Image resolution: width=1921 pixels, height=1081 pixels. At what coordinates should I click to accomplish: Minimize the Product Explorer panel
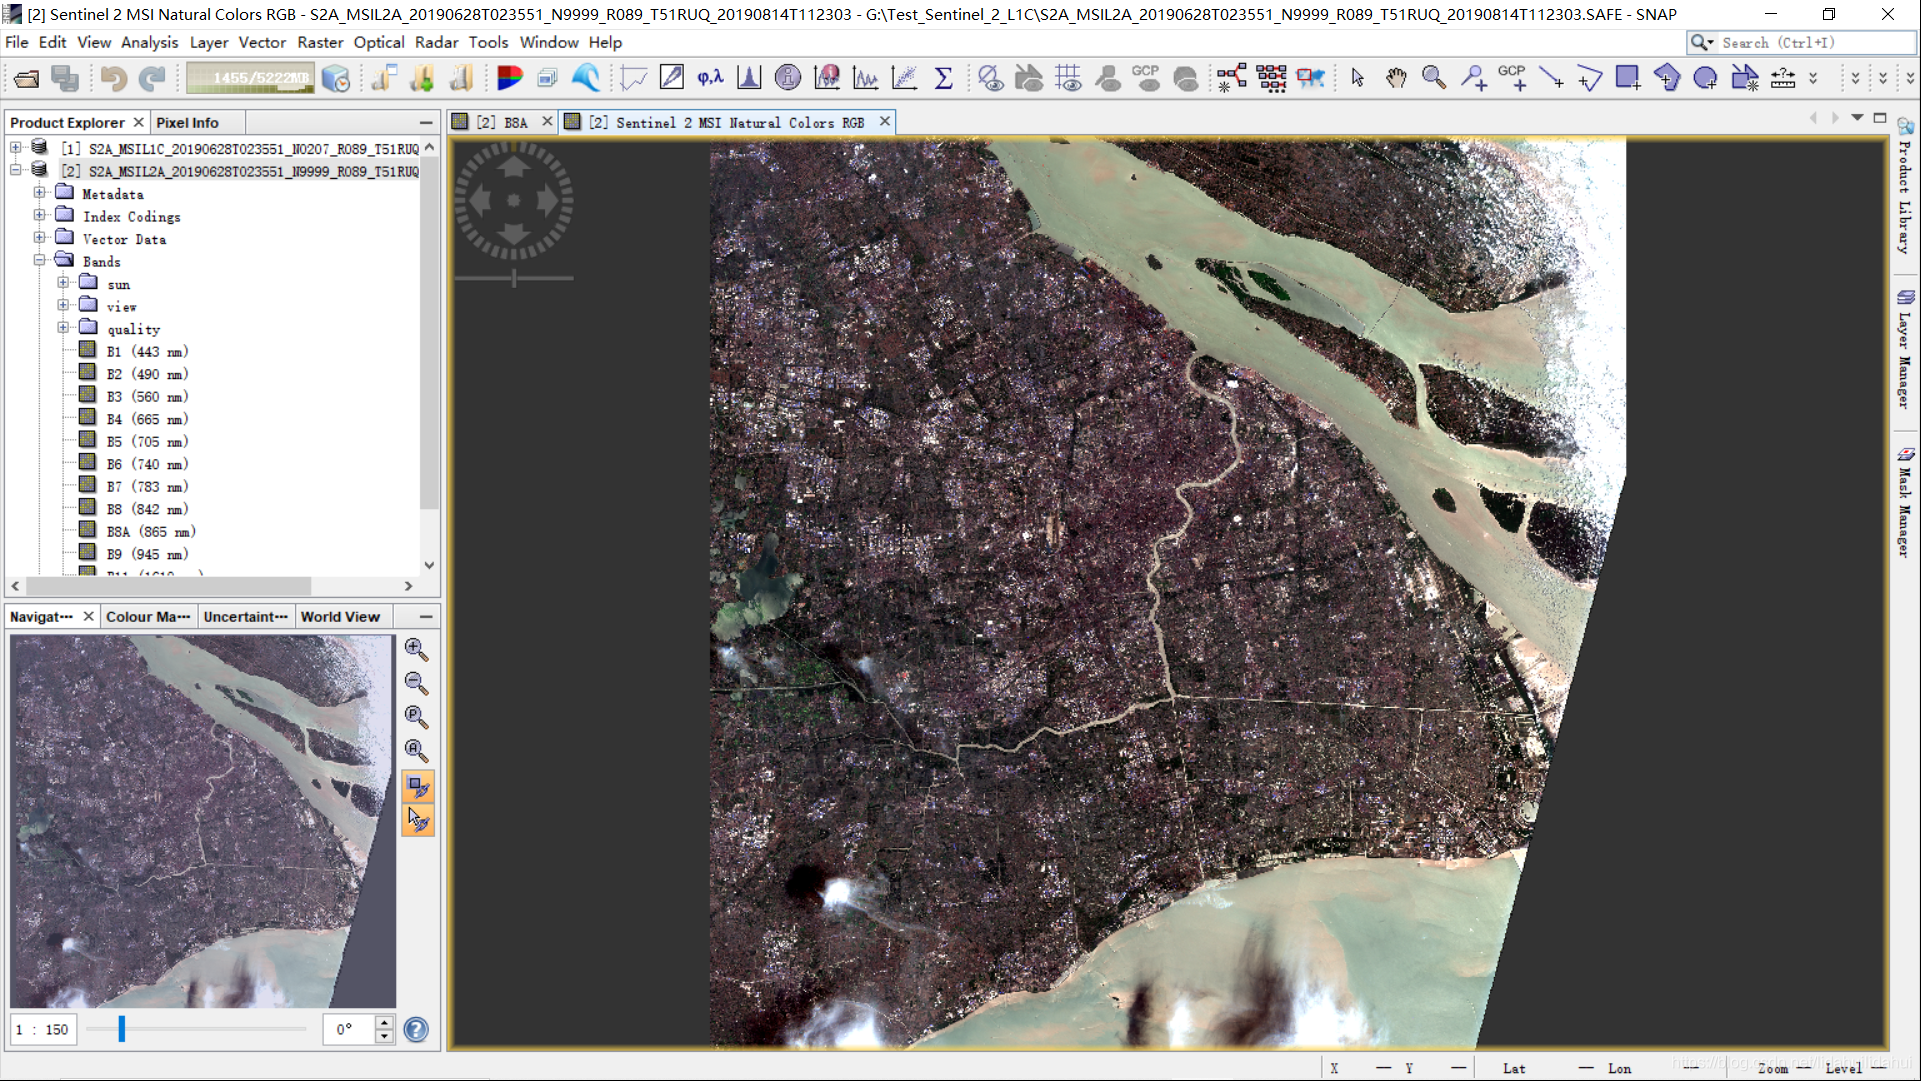426,122
